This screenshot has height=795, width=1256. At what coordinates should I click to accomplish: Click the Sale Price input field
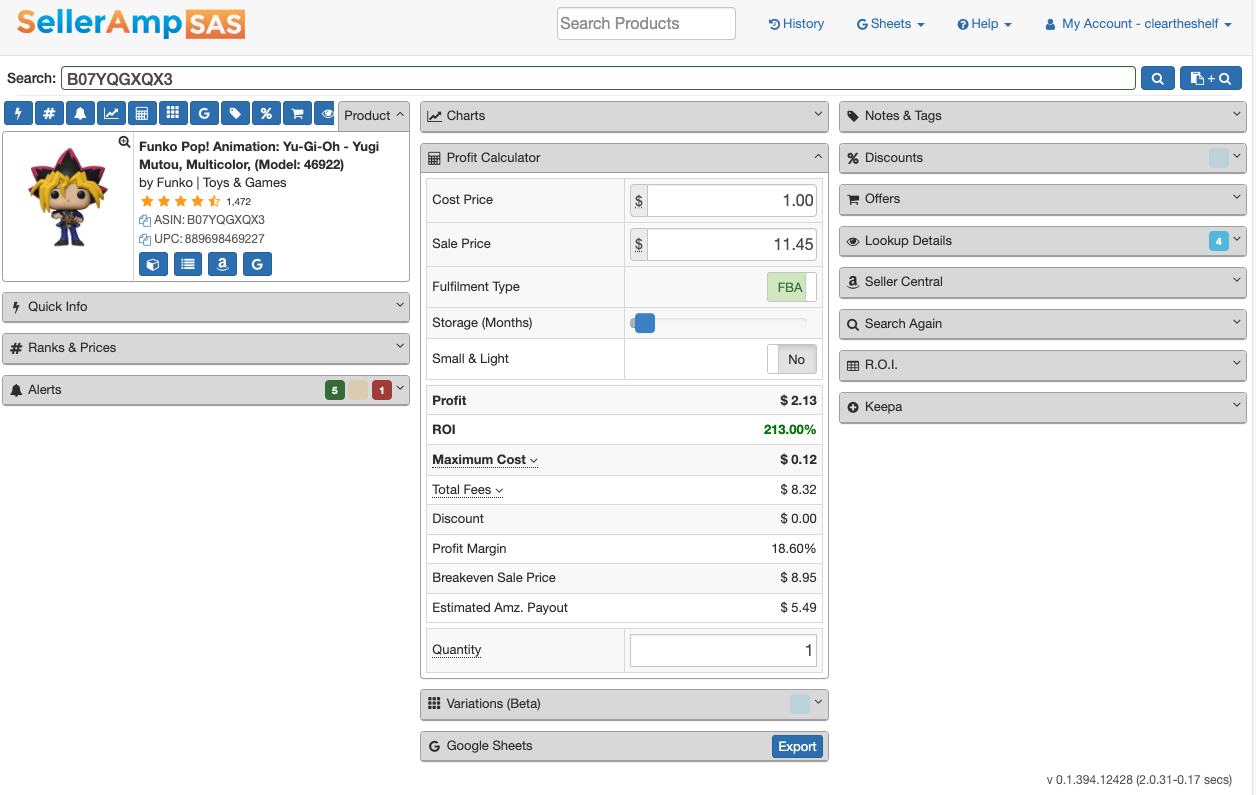(x=732, y=244)
